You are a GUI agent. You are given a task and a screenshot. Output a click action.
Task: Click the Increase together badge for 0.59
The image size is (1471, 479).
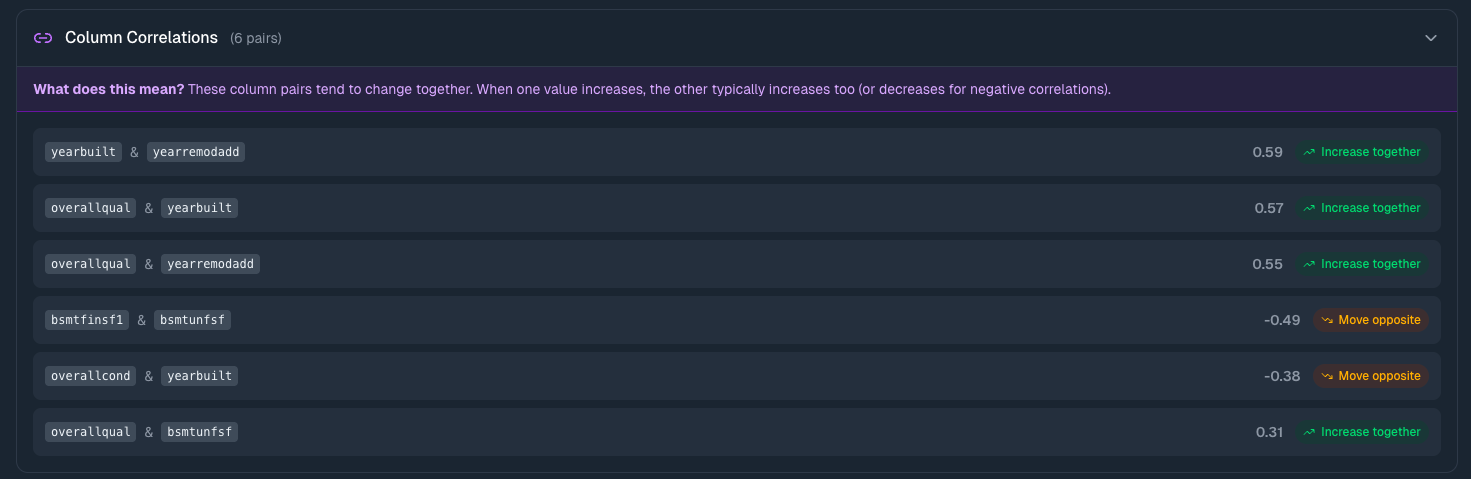tap(1361, 152)
